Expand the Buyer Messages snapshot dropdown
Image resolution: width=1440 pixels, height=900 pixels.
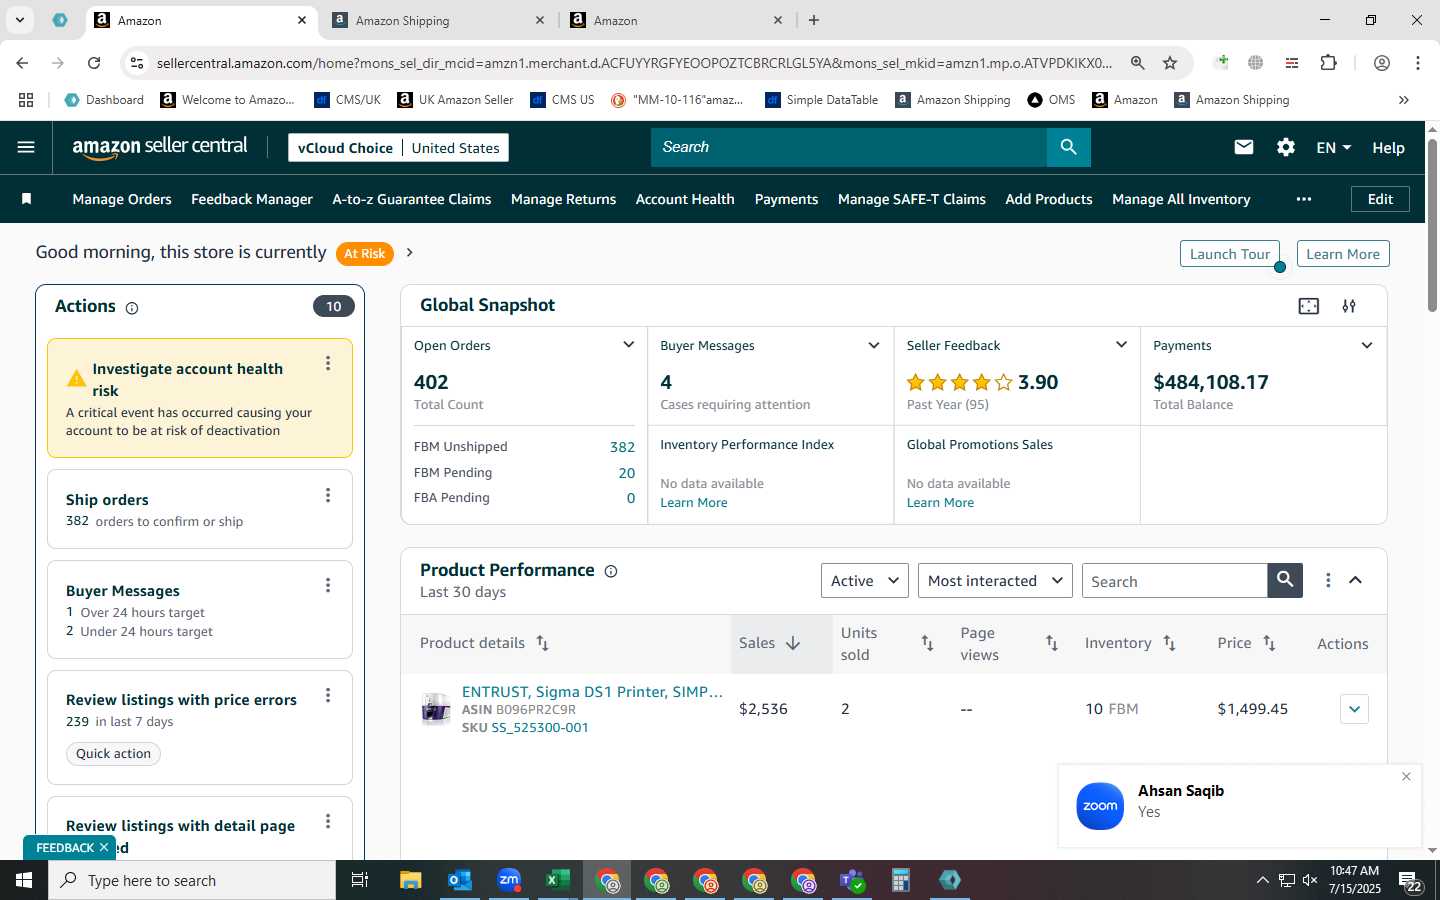[874, 345]
